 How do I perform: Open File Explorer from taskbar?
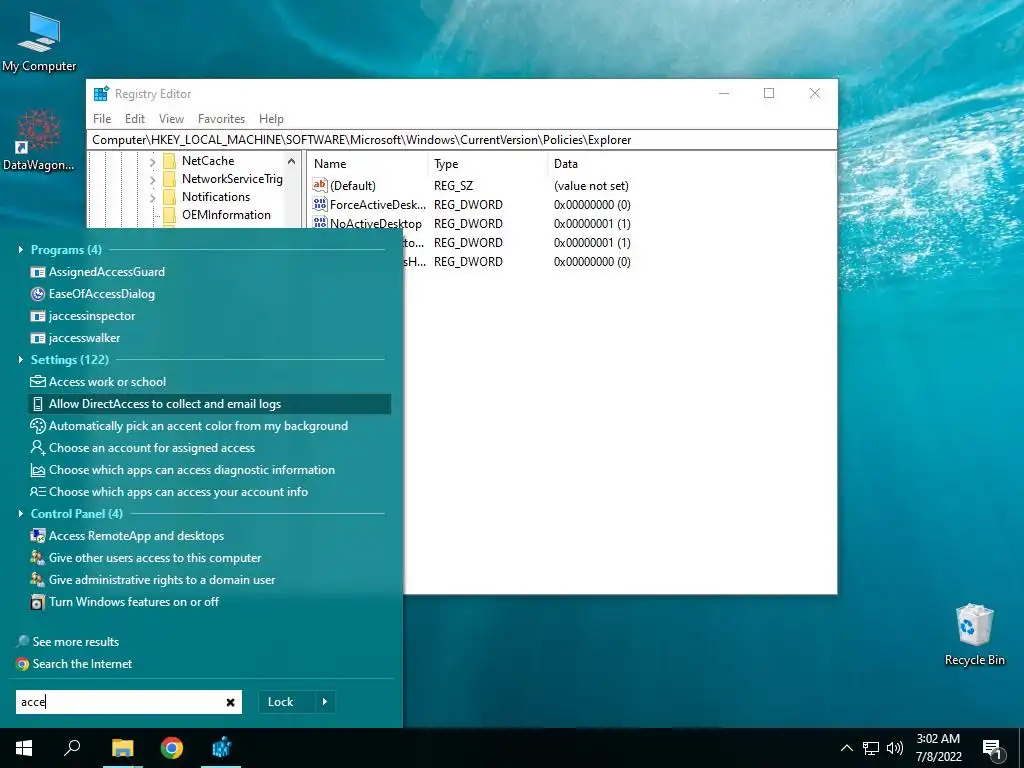click(x=122, y=748)
